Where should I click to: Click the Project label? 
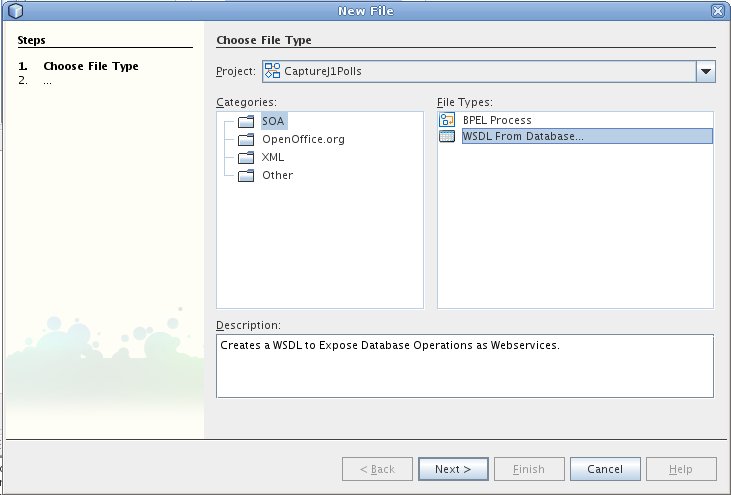point(236,71)
